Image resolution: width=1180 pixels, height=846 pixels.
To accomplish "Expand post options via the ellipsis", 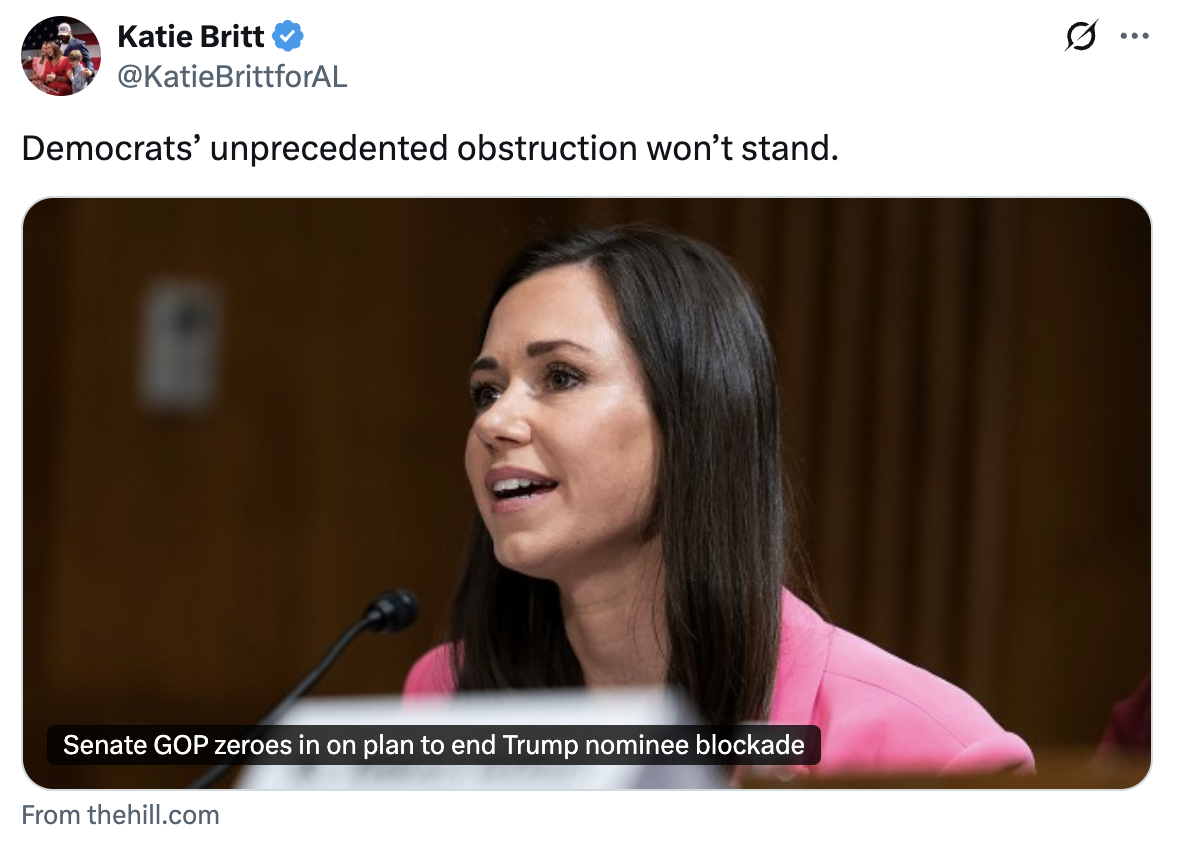I will 1134,35.
